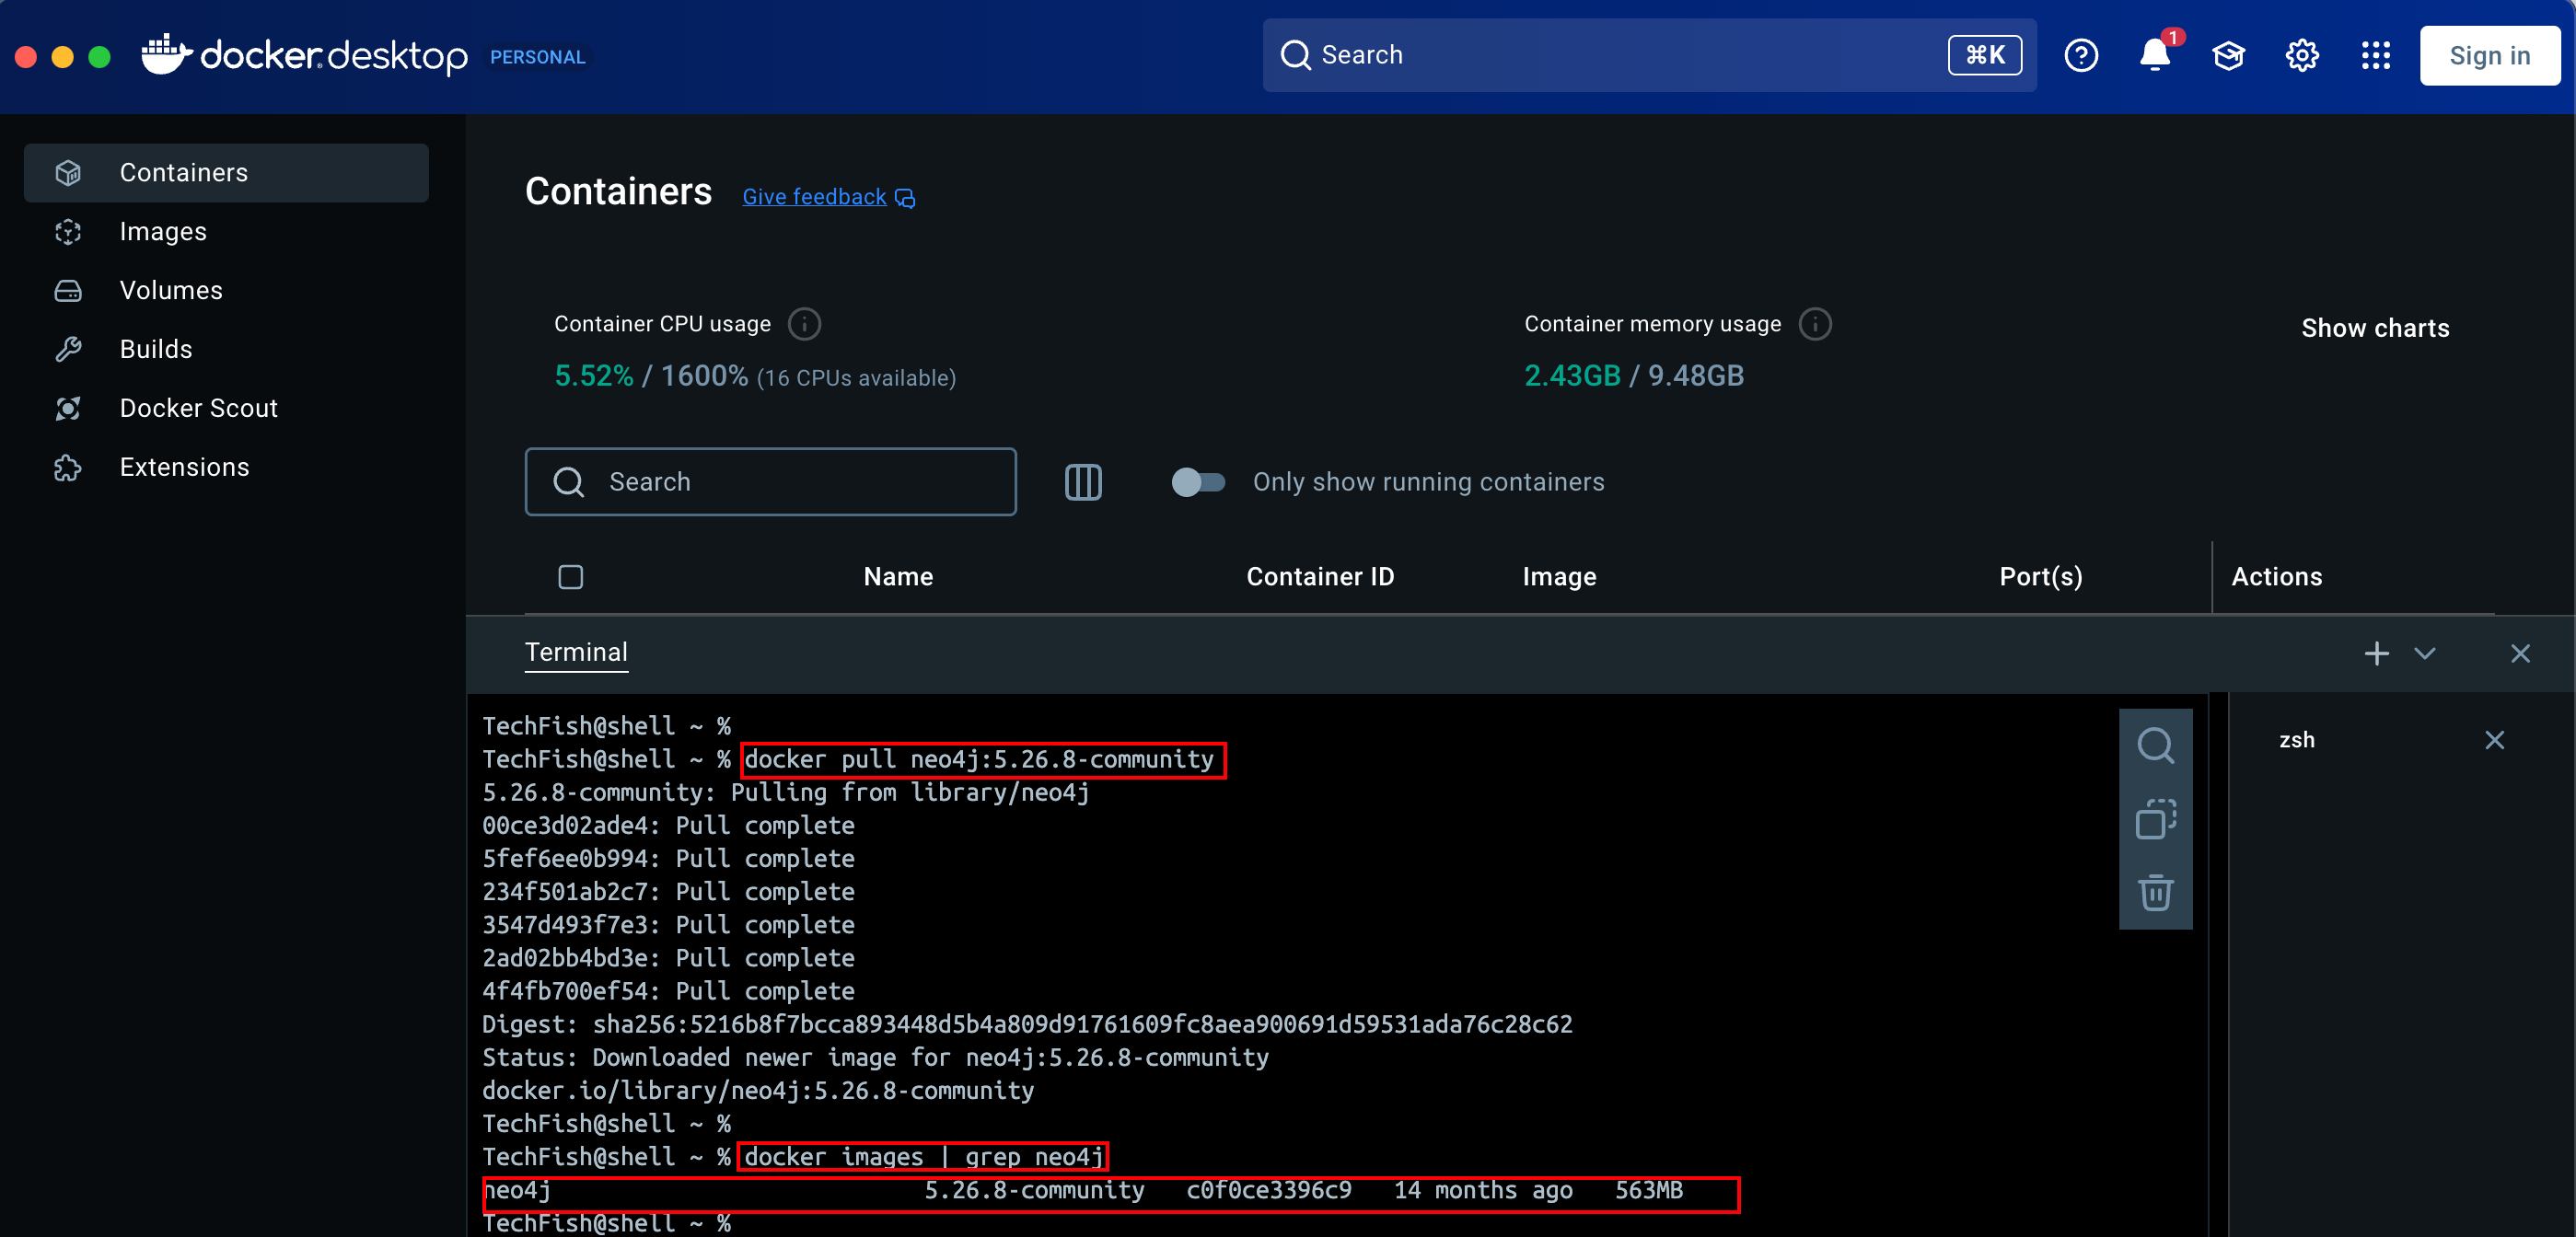
Task: Open the manage columns icon
Action: [1083, 482]
